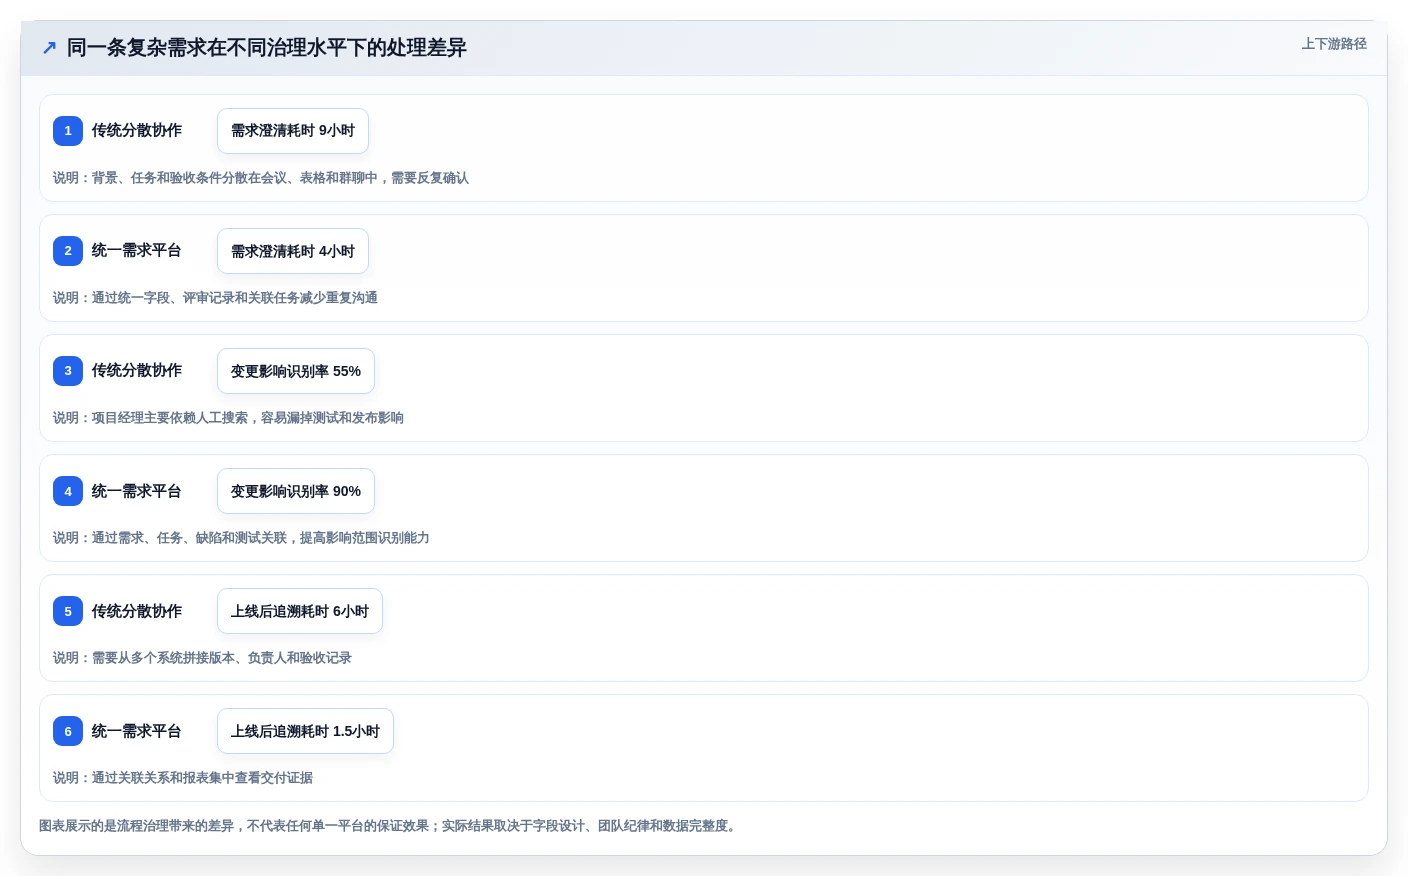Click description 需要从多个系统拼接版本

pyautogui.click(x=202, y=658)
